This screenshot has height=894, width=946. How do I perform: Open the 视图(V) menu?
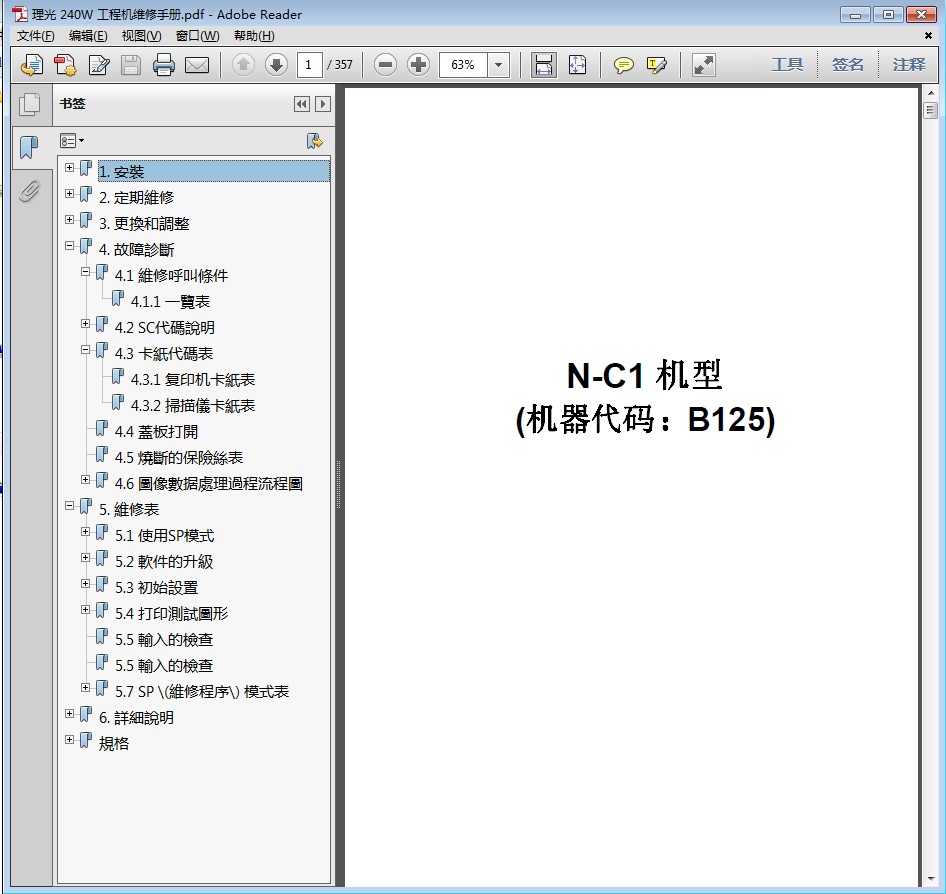(x=141, y=36)
